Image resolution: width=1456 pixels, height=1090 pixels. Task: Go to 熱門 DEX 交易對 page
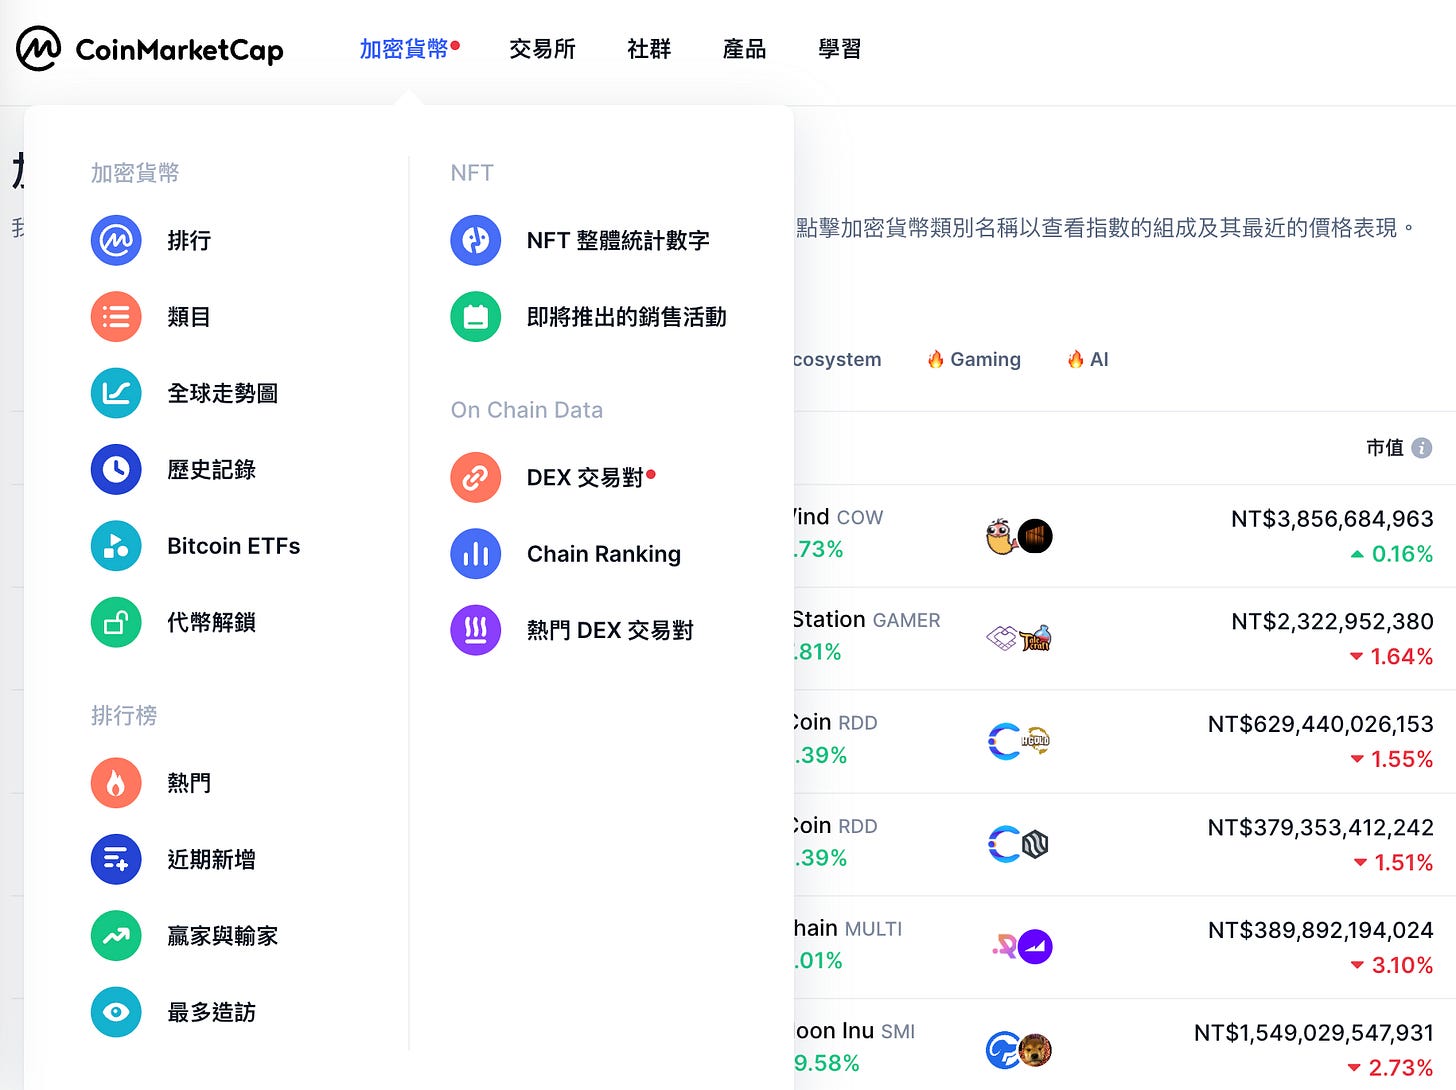point(610,630)
